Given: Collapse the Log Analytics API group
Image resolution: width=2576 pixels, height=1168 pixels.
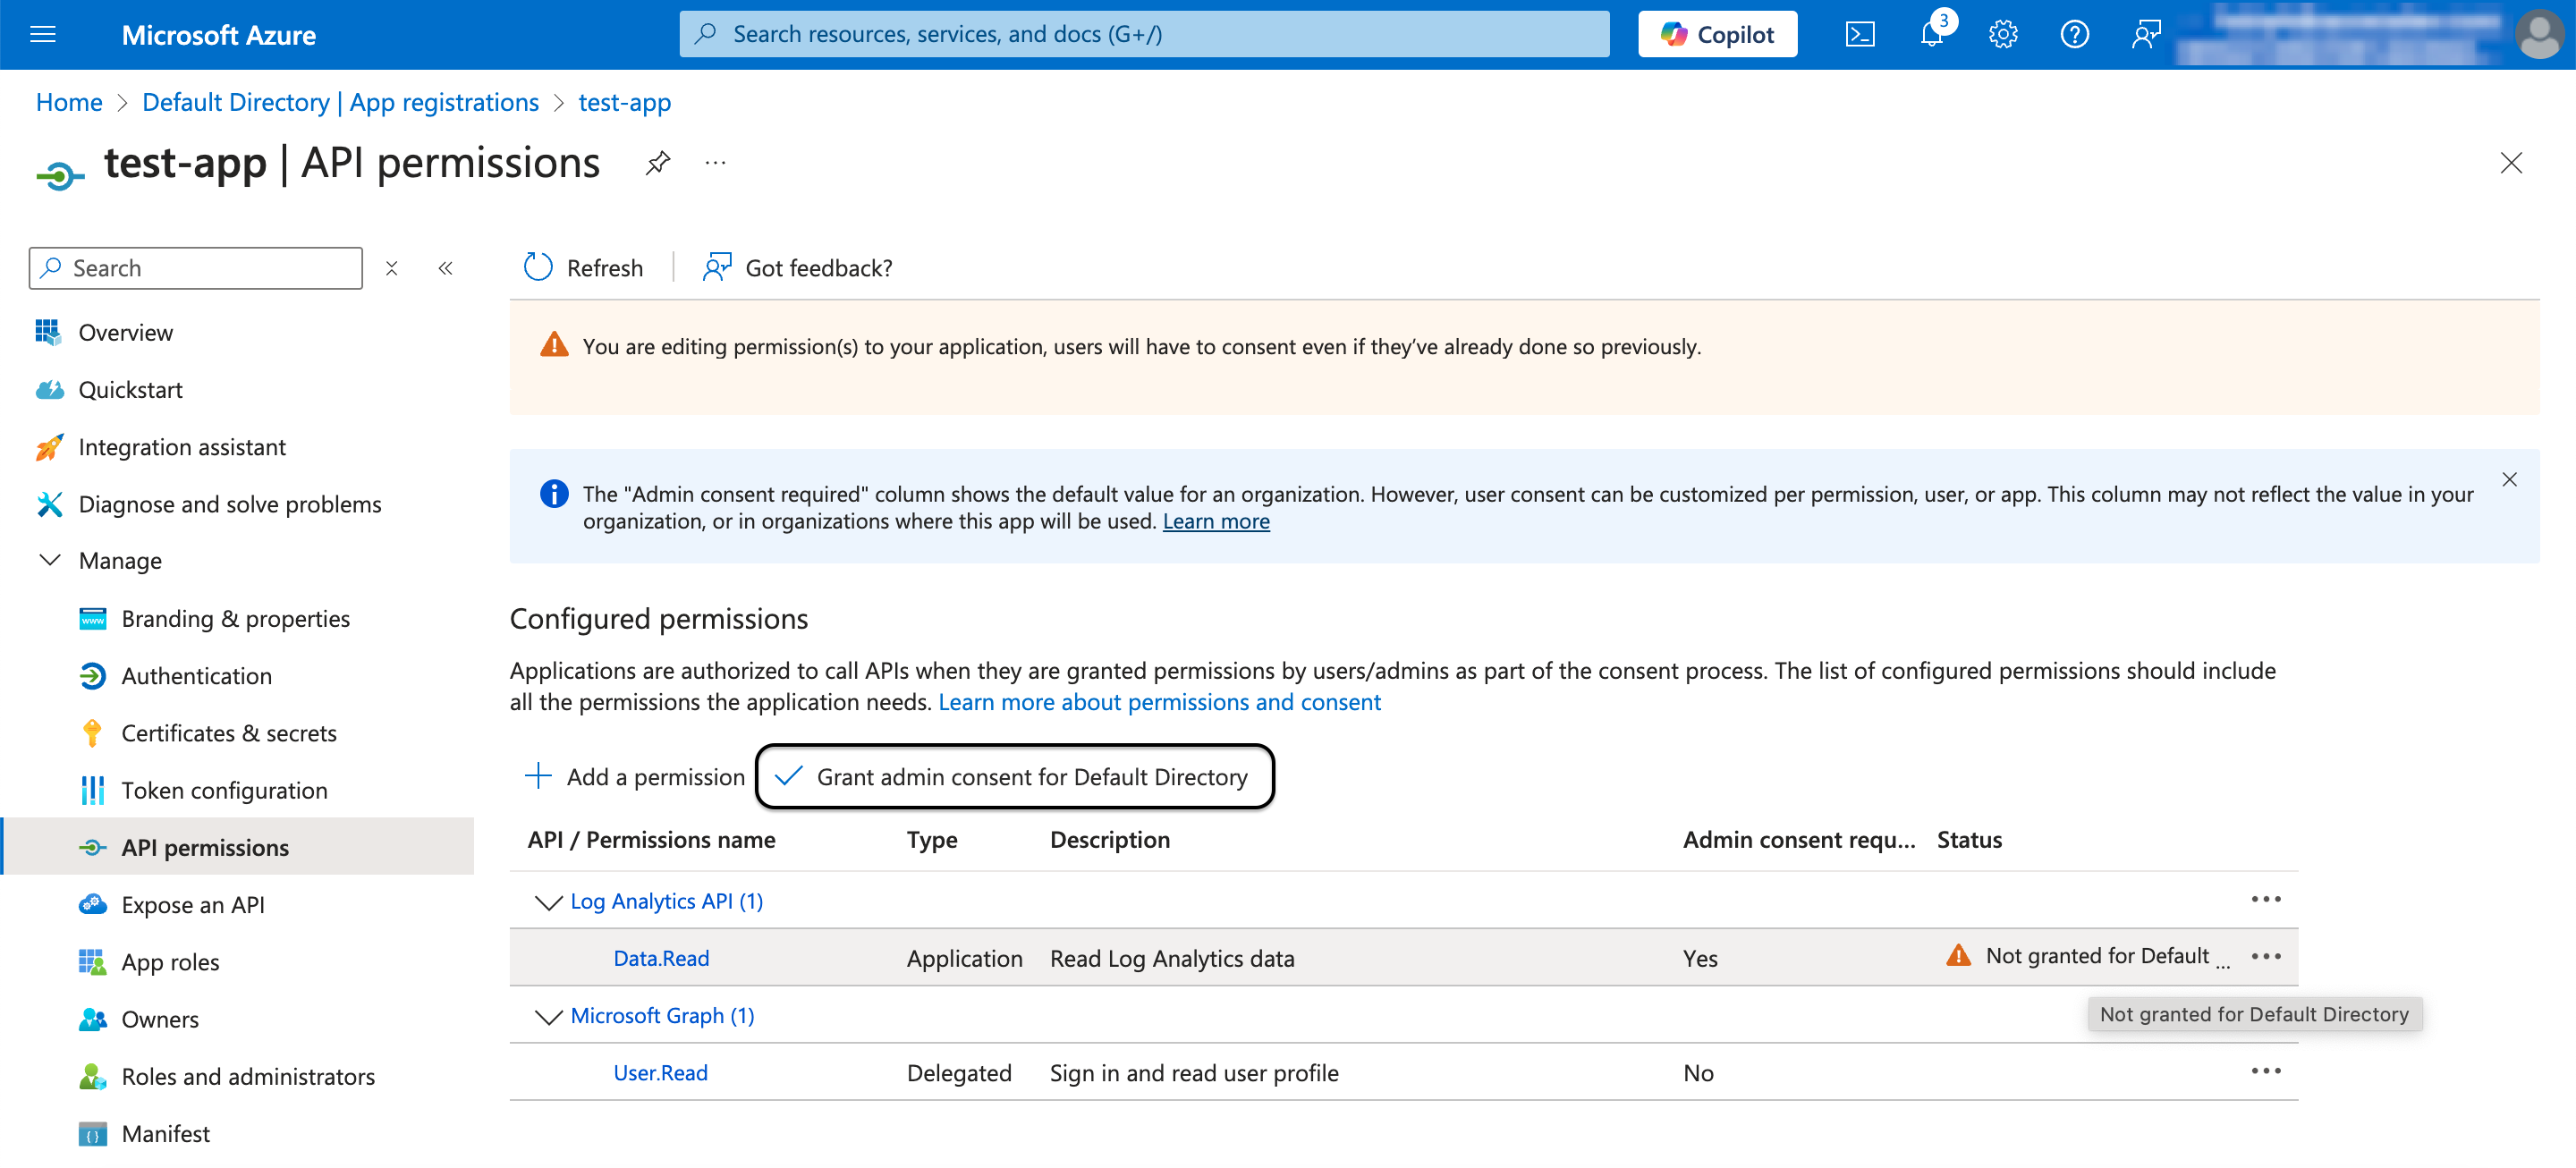Looking at the screenshot, I should (548, 902).
